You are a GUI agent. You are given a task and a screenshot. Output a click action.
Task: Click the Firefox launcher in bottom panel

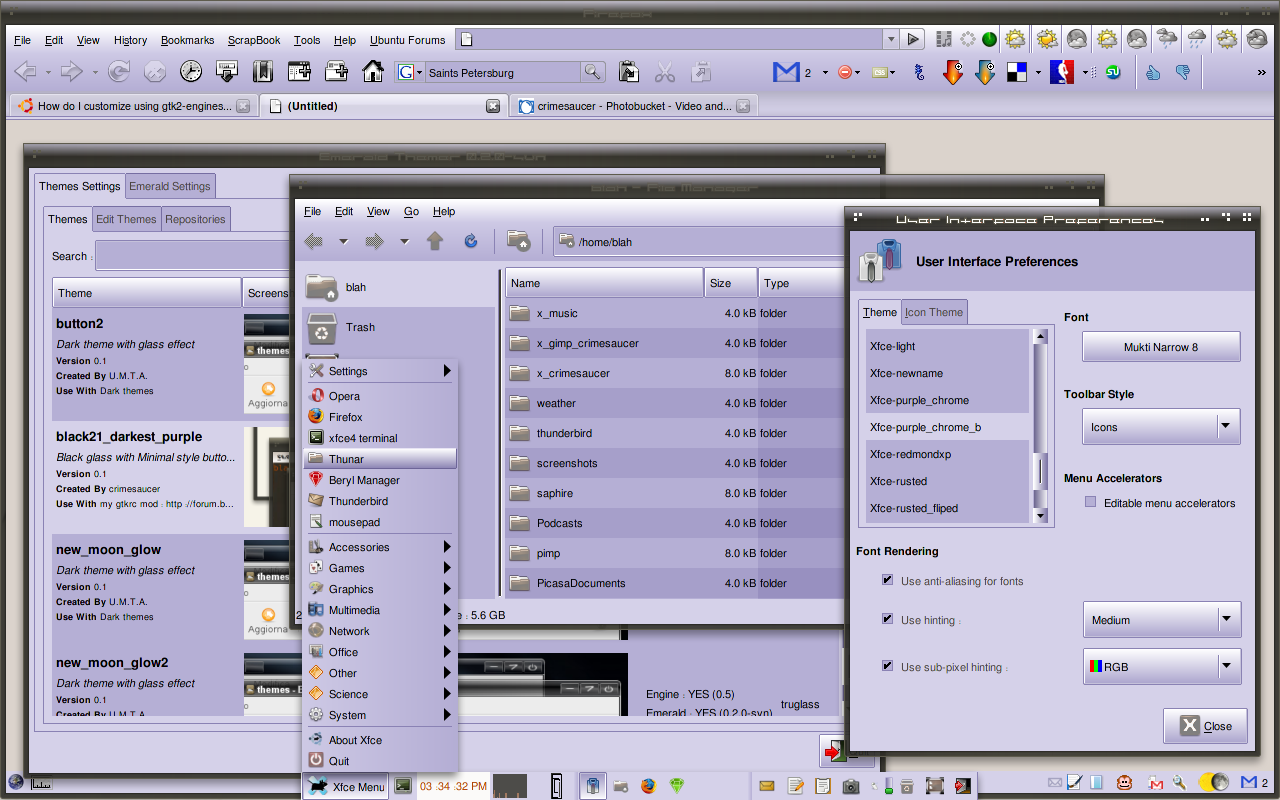point(647,786)
